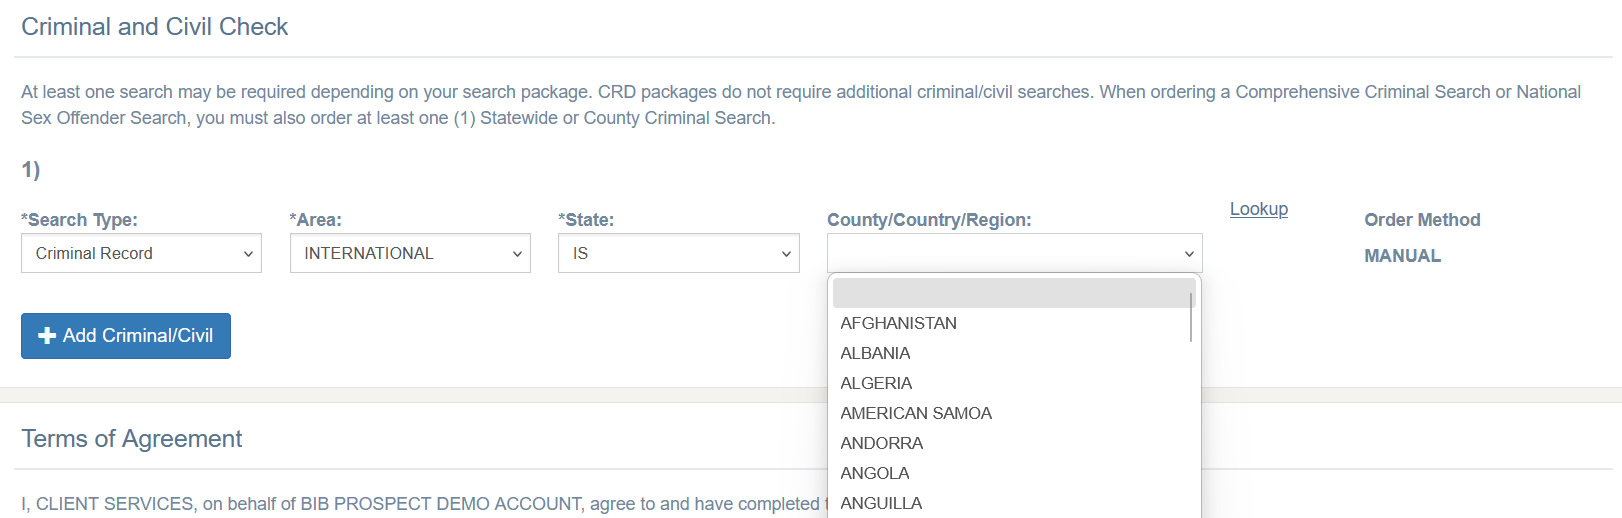Click the plus icon on Add Criminal/Civil
The image size is (1622, 518).
(47, 336)
